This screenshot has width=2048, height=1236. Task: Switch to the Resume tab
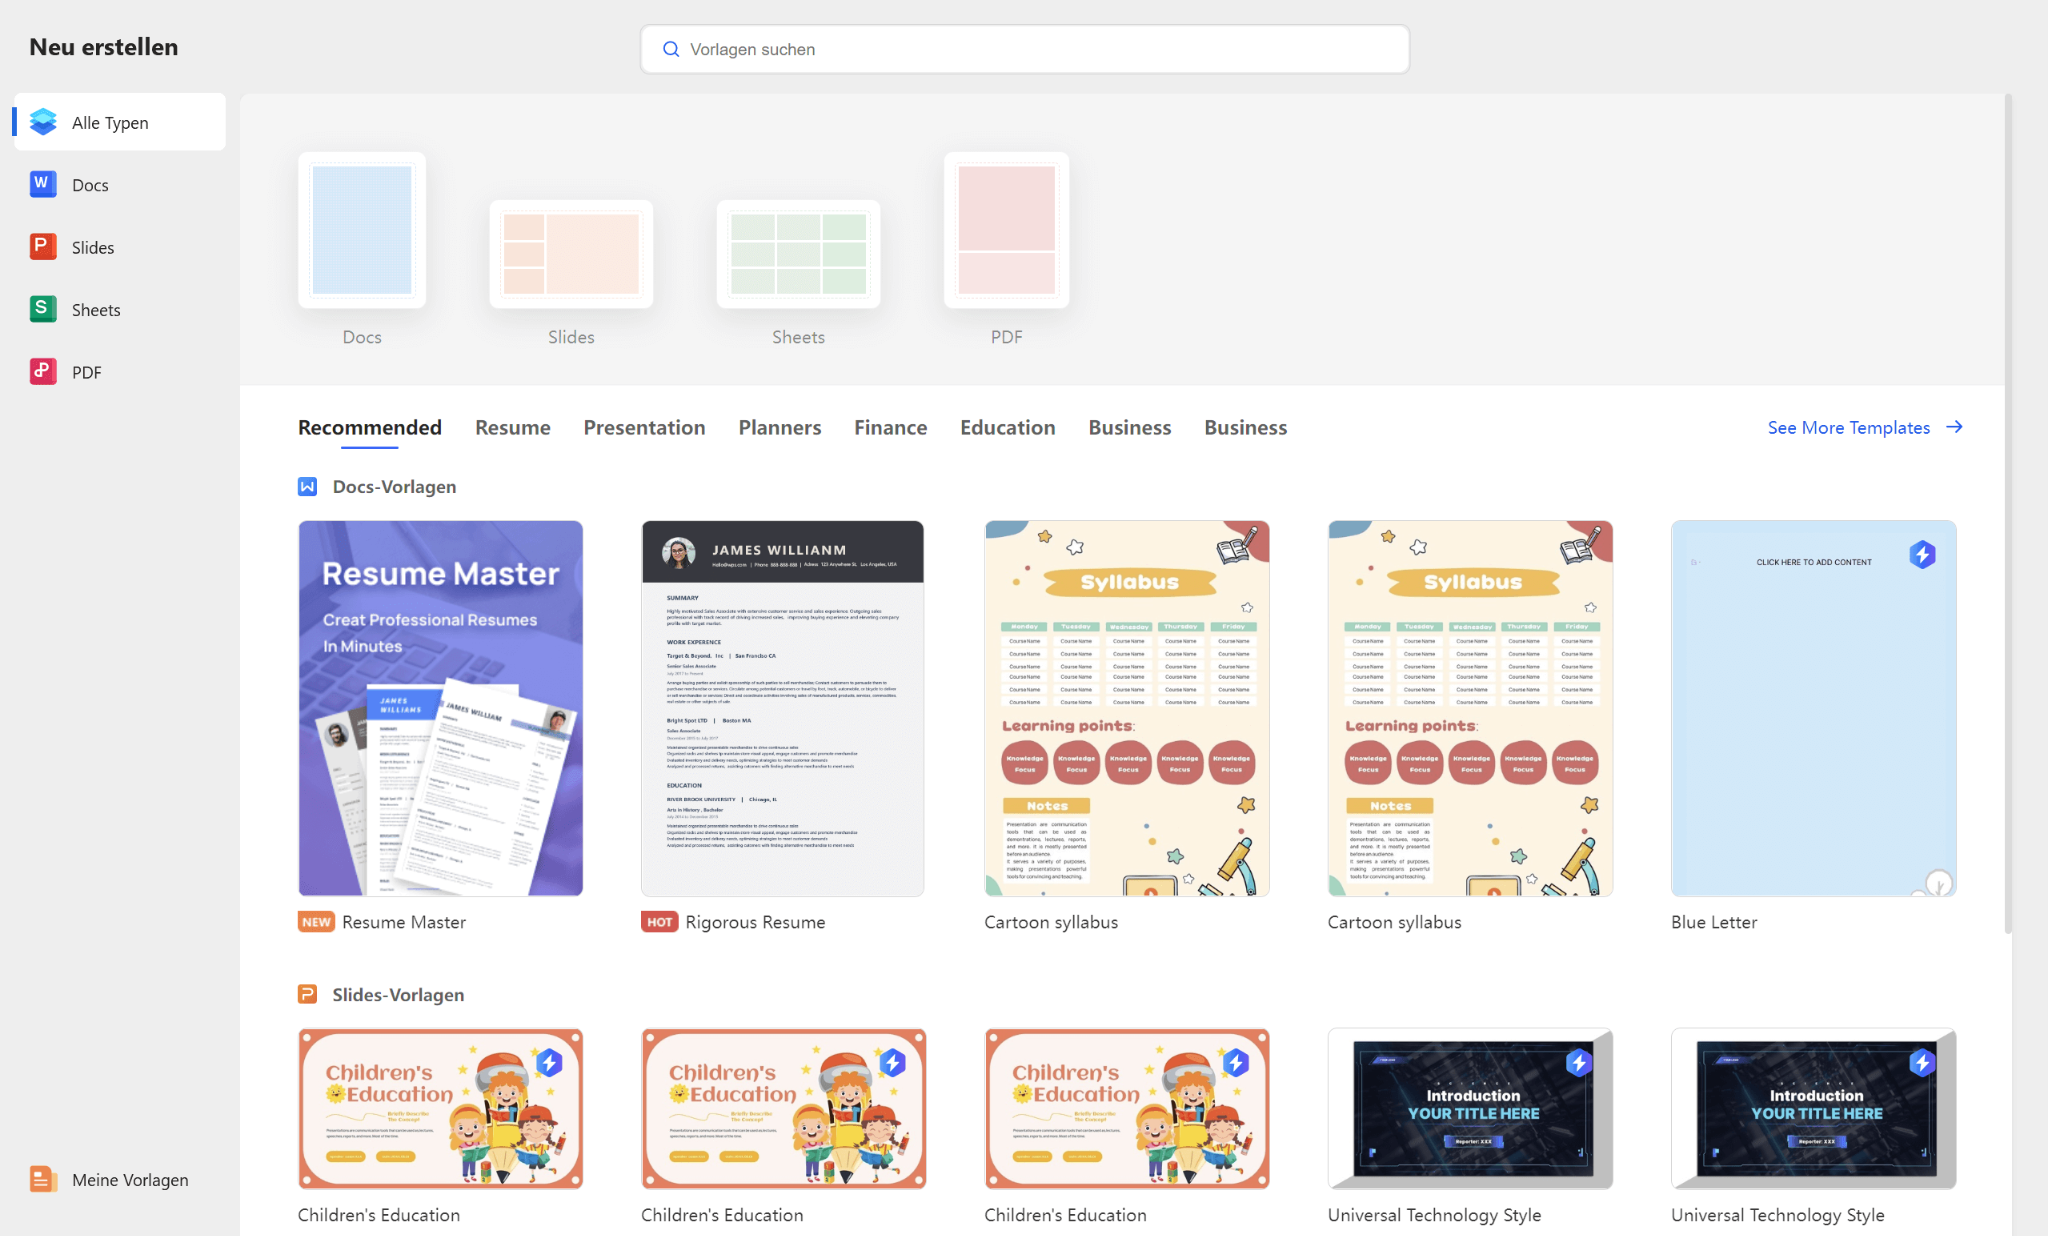(512, 428)
